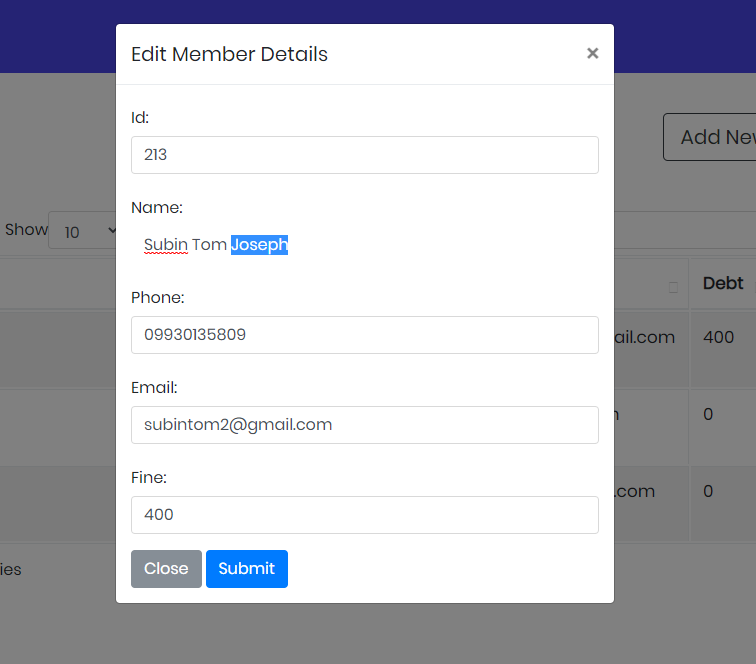
Task: Click the 'Id:' label
Action: point(140,118)
